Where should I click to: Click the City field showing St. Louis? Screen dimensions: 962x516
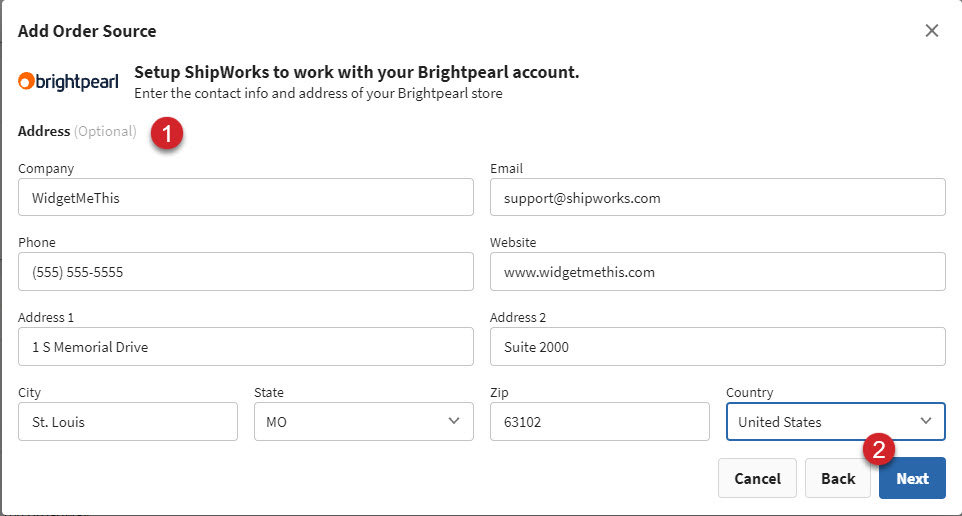point(128,422)
